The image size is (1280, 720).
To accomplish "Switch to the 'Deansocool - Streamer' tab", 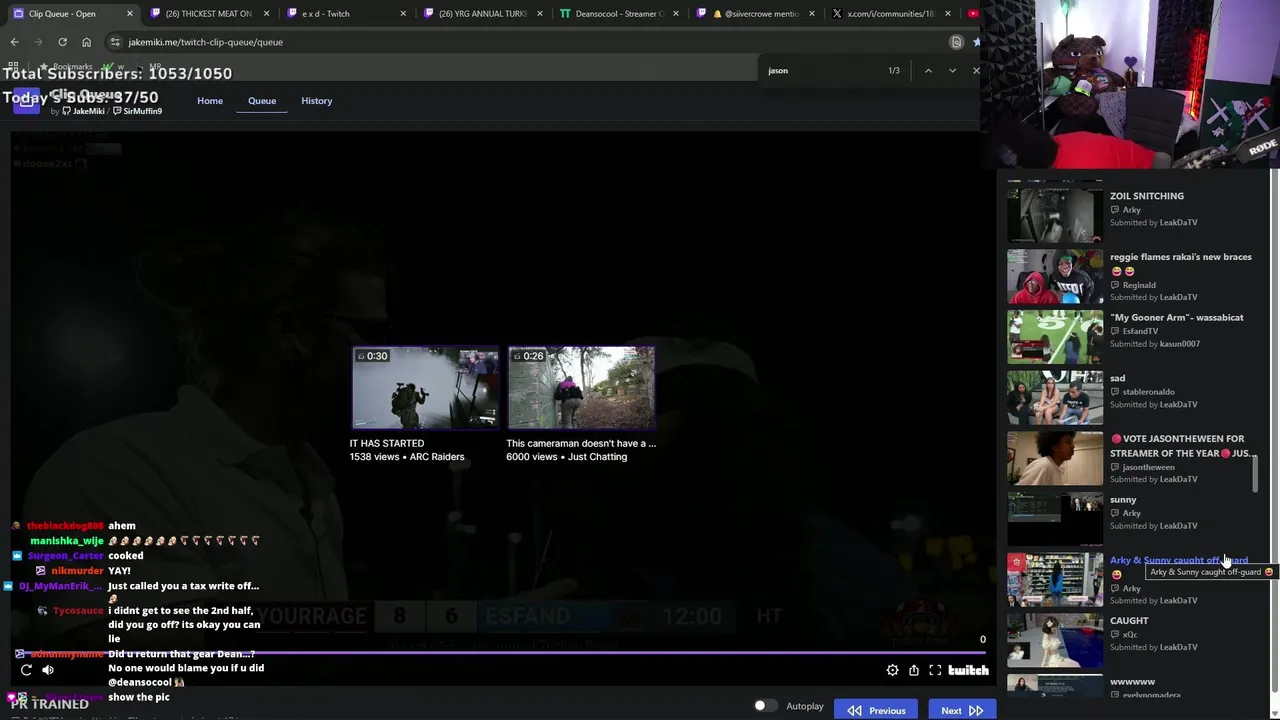I will (619, 13).
